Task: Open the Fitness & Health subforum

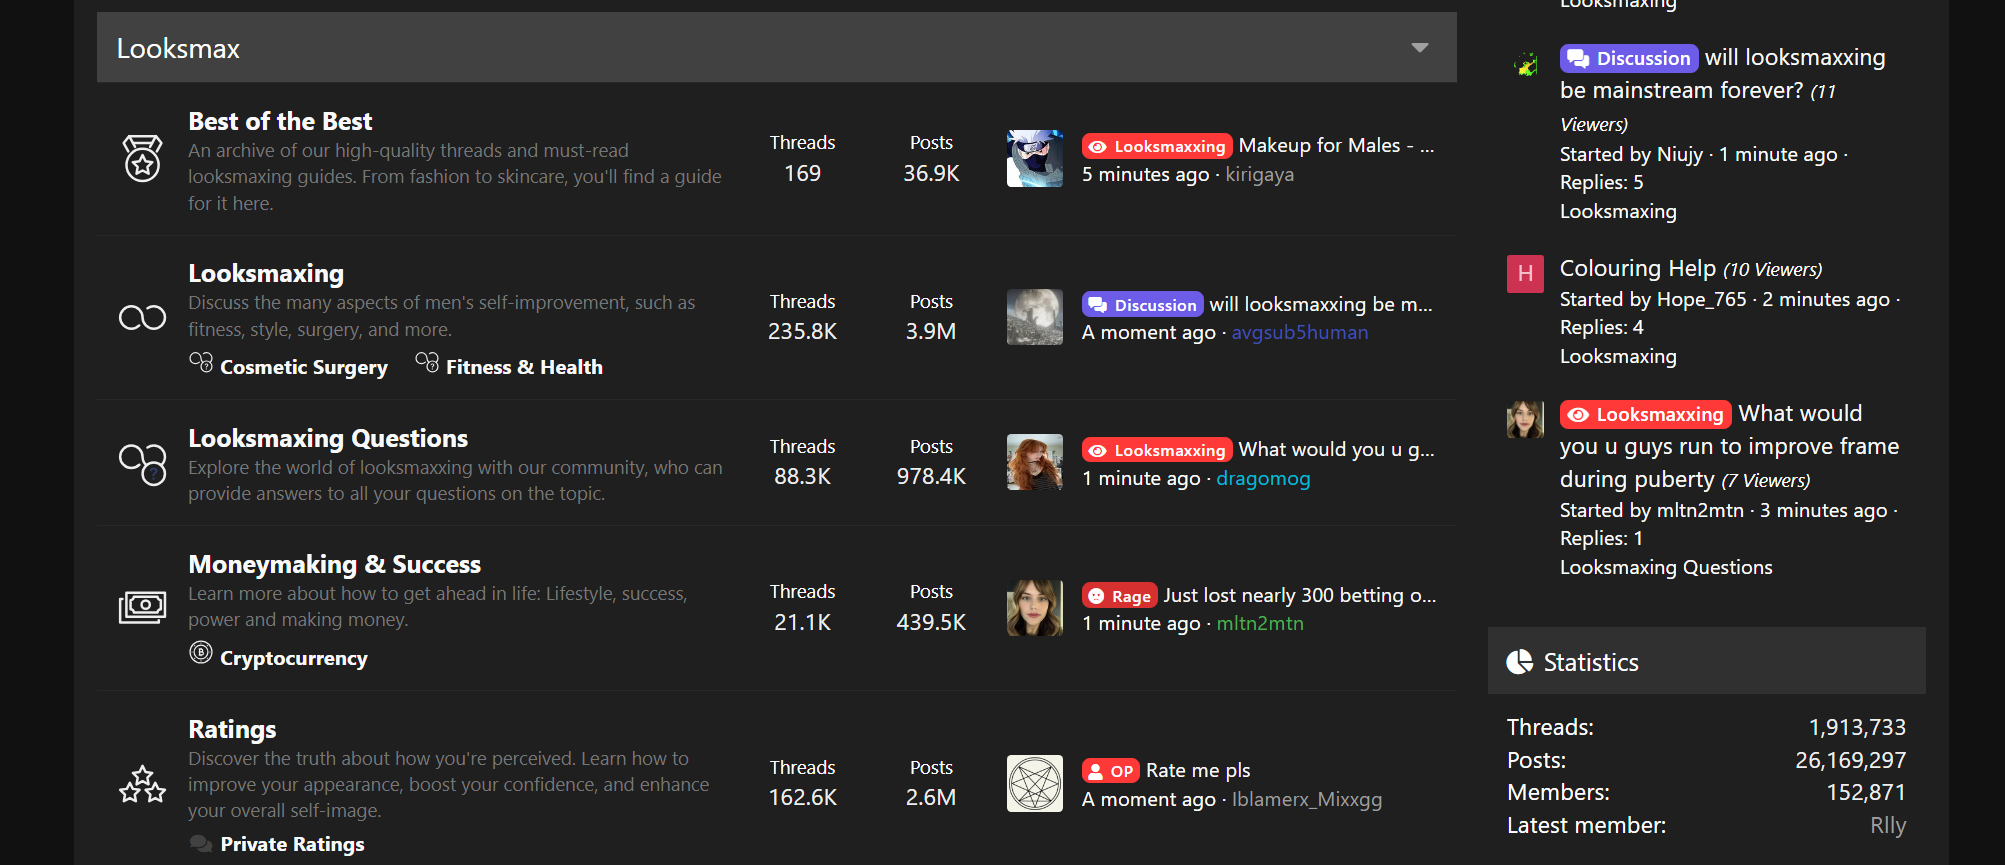Action: point(524,367)
